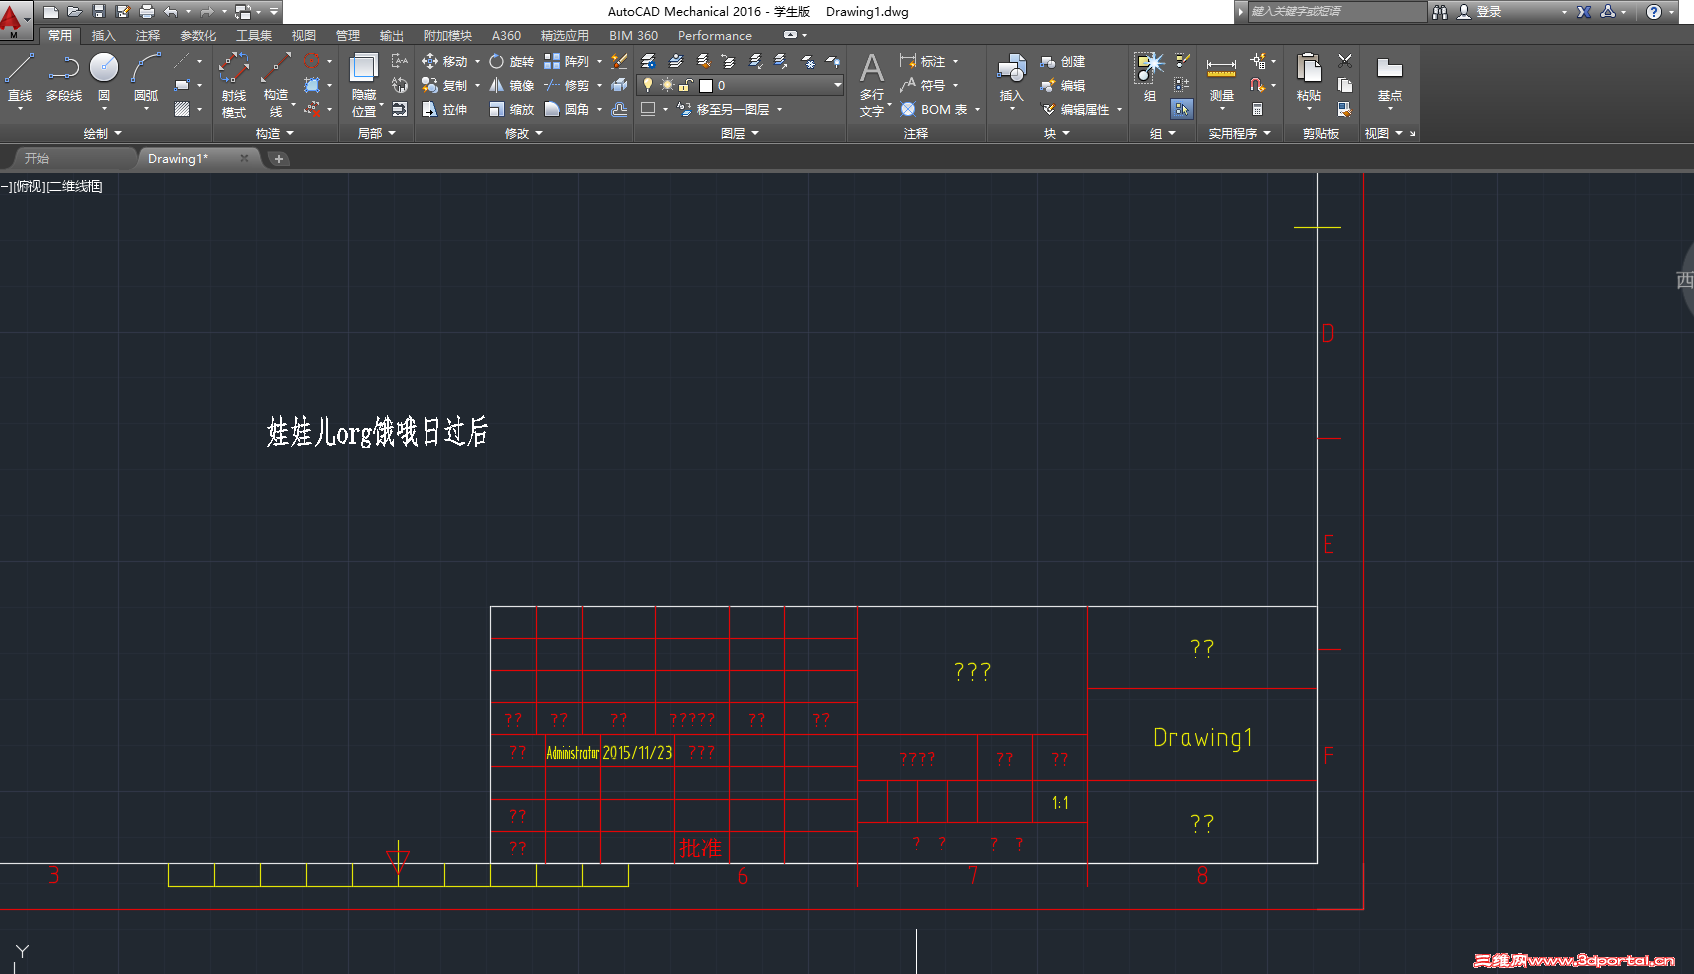Open the 插入 block insert tool
Screen dimensions: 1694x974
point(1012,78)
